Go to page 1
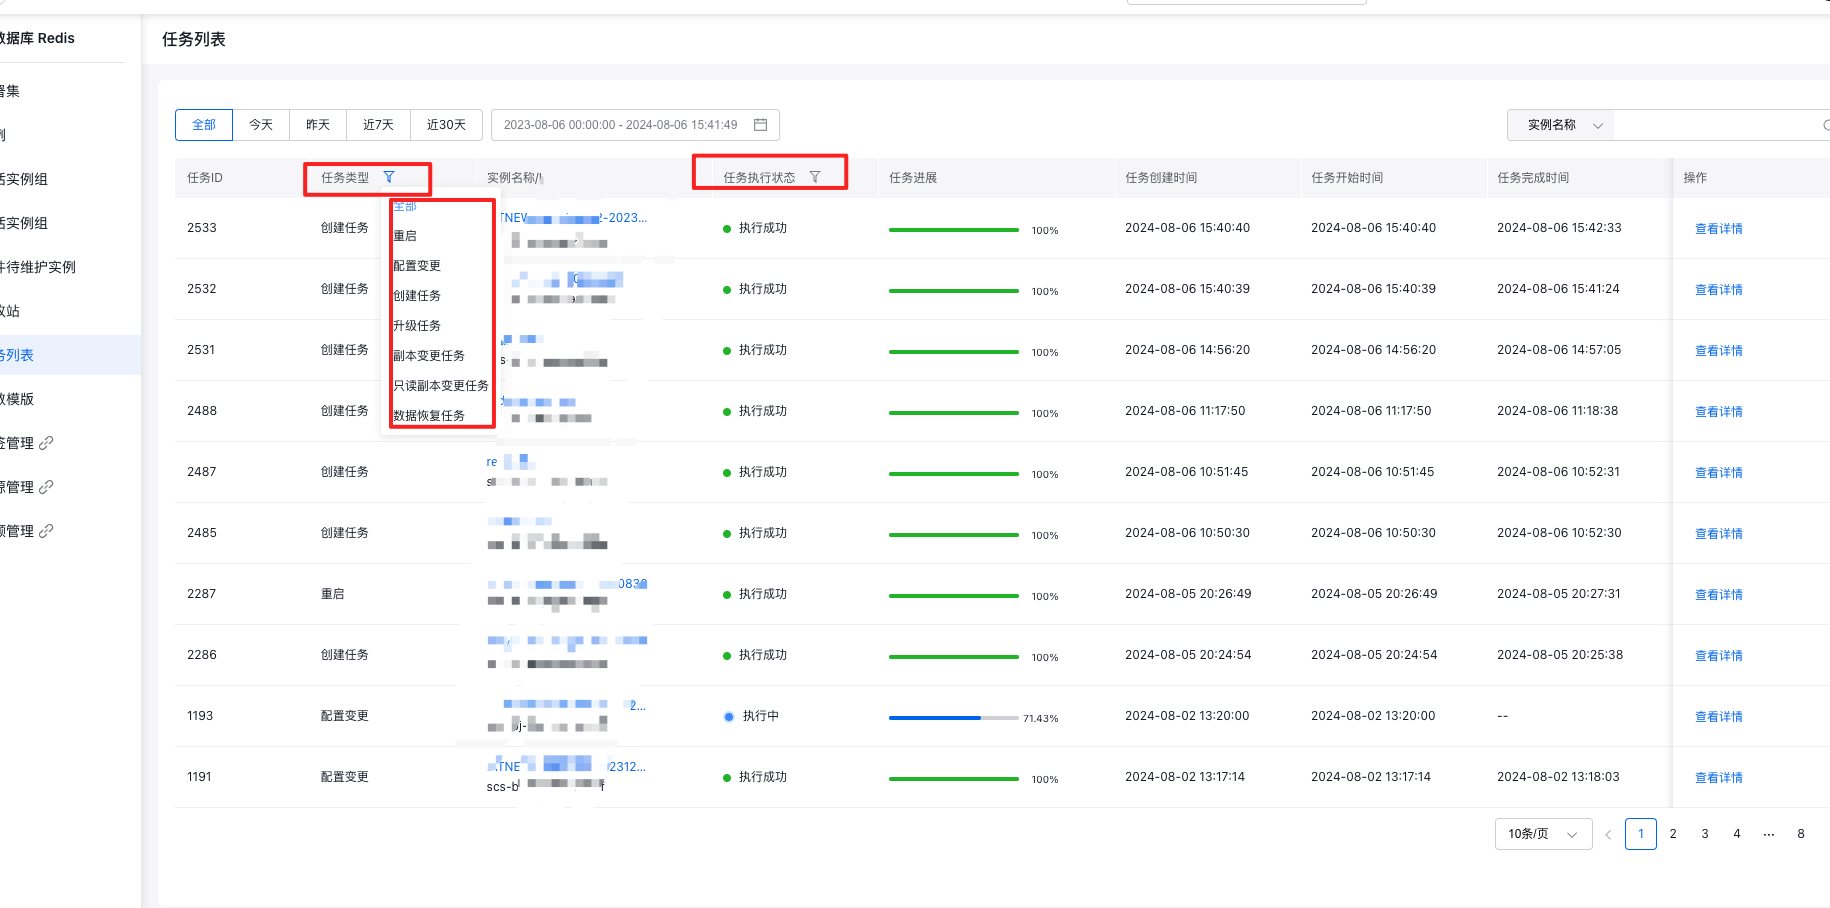The height and width of the screenshot is (908, 1830). (1641, 834)
